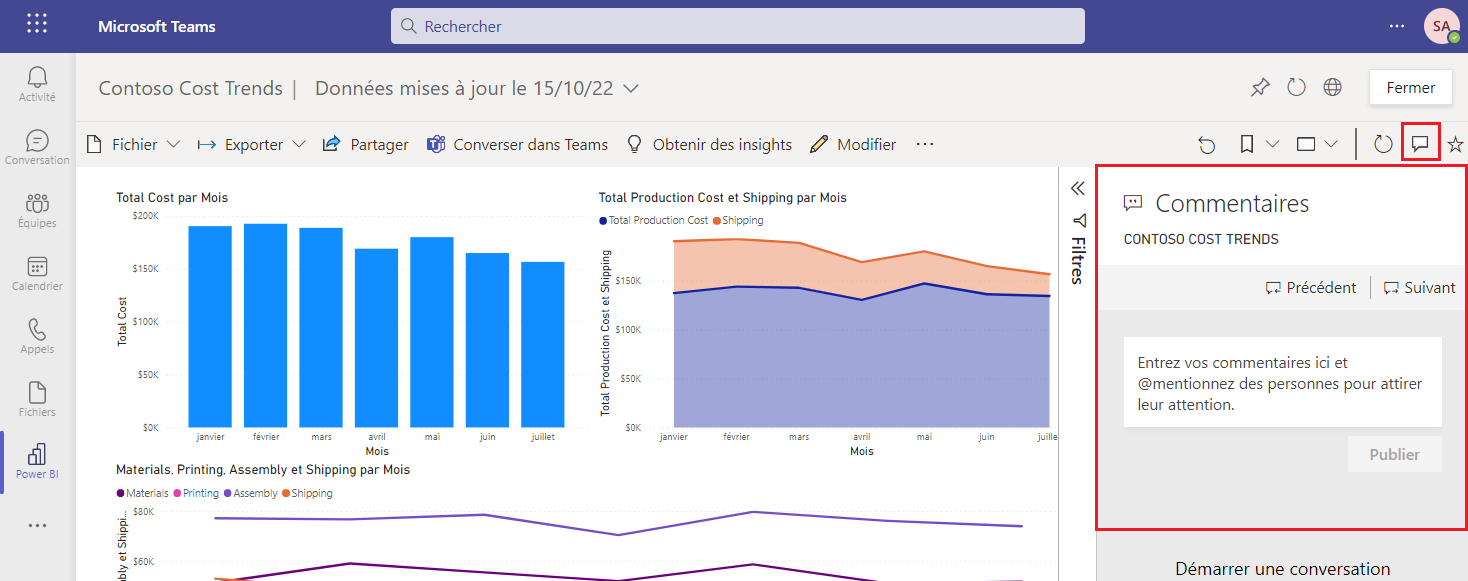Focus the Rechercher search box
The height and width of the screenshot is (581, 1468).
[738, 26]
